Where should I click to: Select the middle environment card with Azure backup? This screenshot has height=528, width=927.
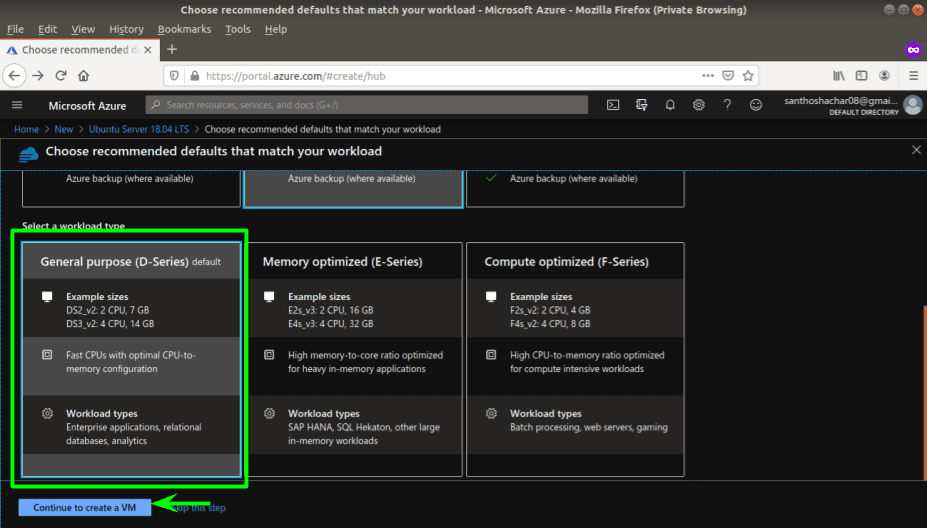354,189
